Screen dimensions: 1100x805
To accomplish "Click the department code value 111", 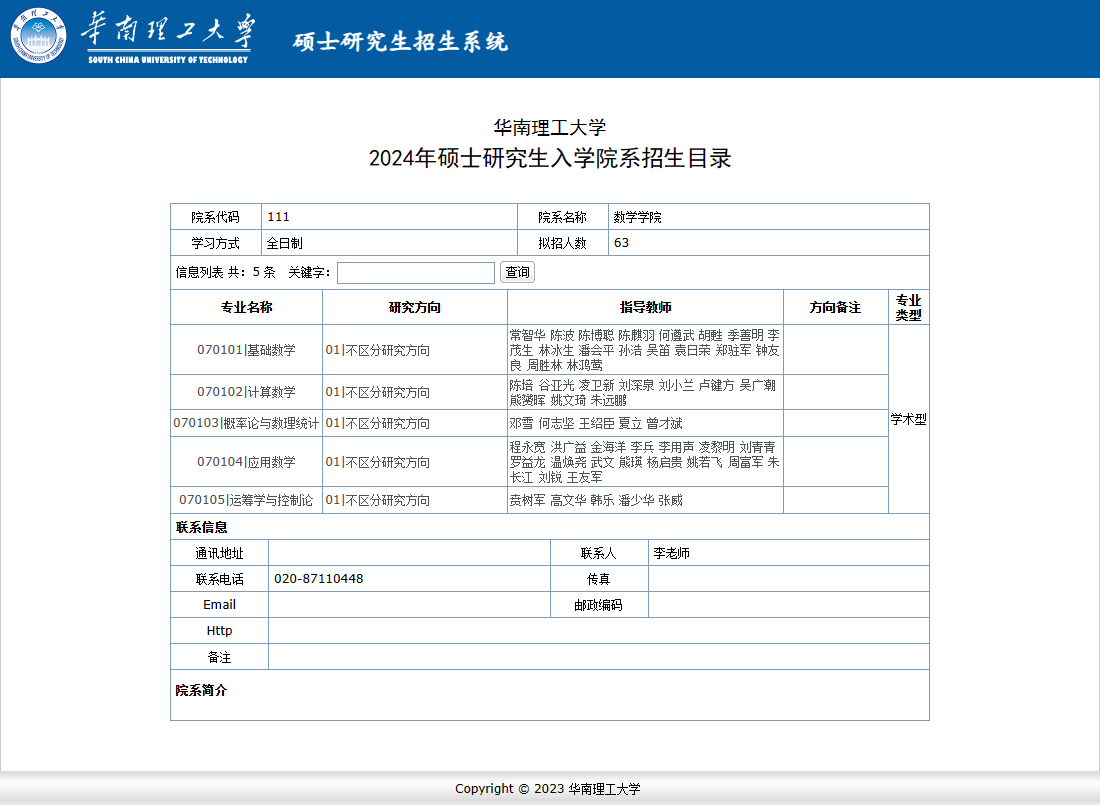I will (x=279, y=217).
